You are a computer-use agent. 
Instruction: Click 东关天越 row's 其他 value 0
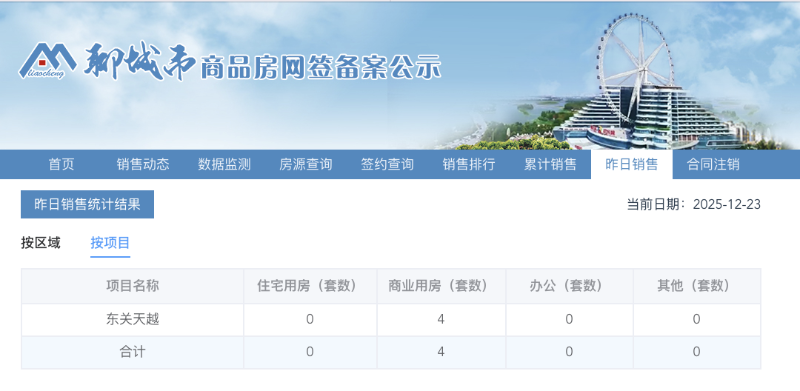[x=697, y=320]
